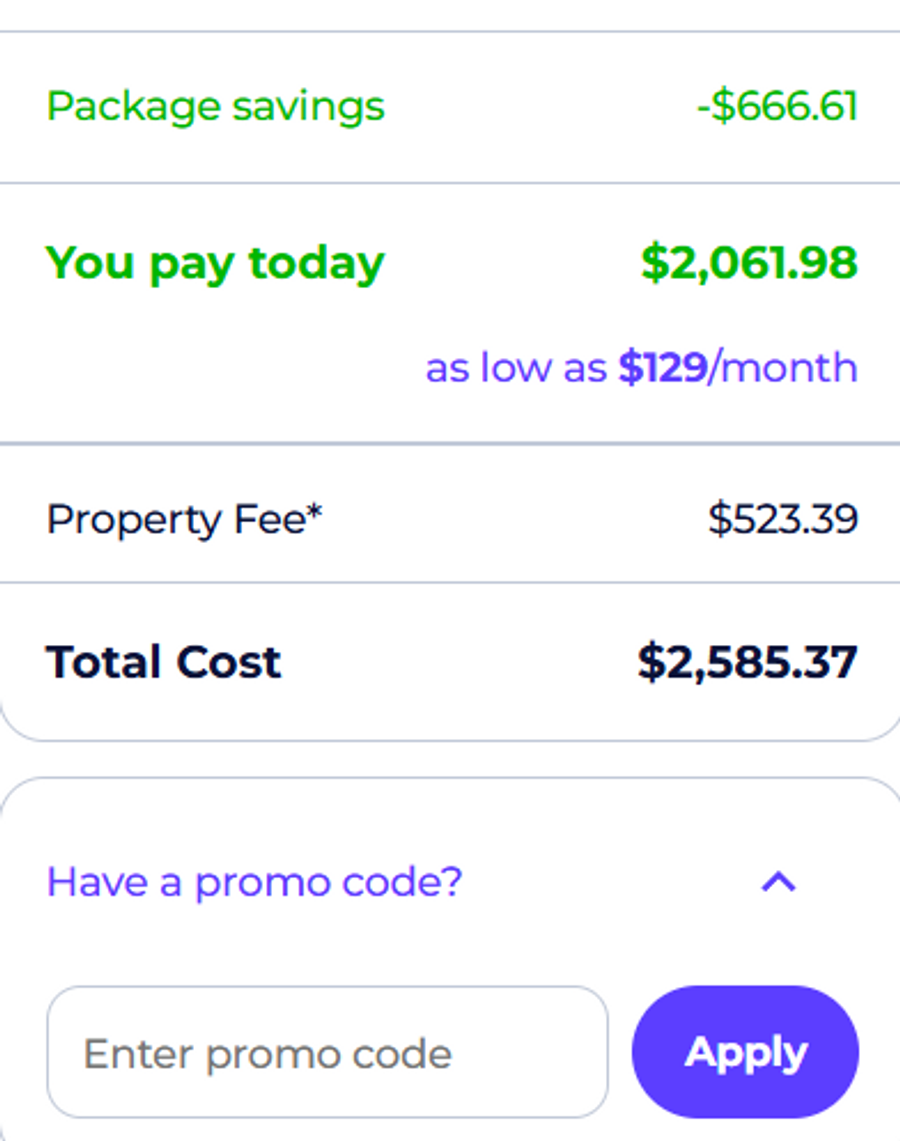Click the "Have a promo code?" link
Viewport: 900px width, 1141px height.
[254, 882]
